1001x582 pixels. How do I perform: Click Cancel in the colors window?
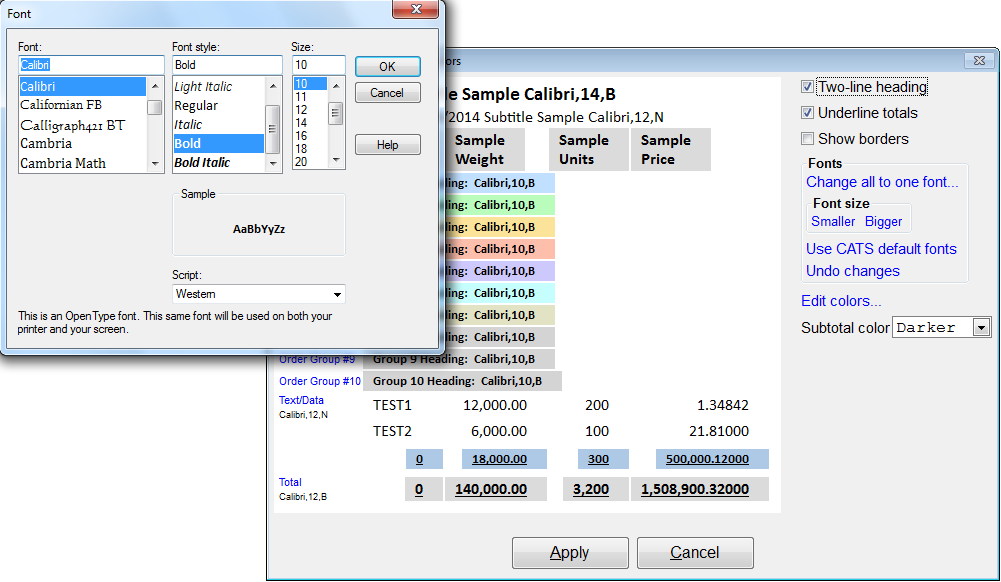pyautogui.click(x=695, y=553)
